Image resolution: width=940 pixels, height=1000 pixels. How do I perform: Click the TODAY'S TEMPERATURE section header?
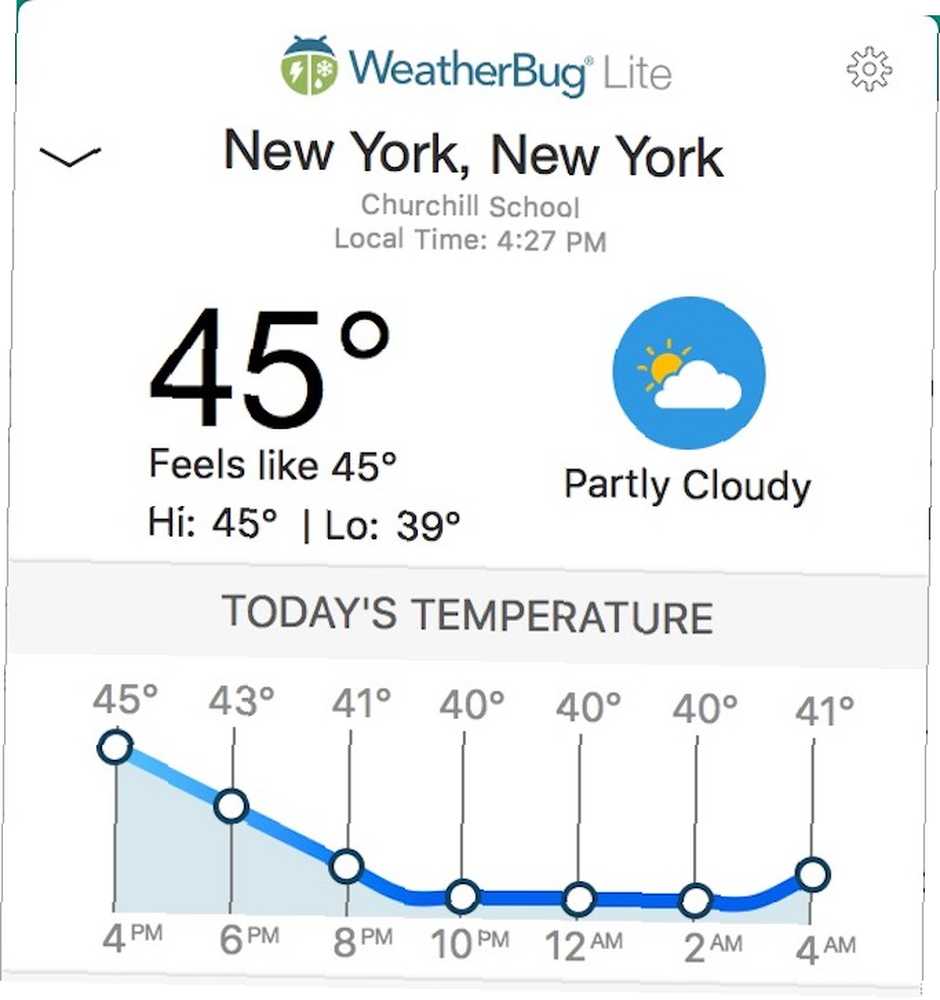[x=467, y=615]
